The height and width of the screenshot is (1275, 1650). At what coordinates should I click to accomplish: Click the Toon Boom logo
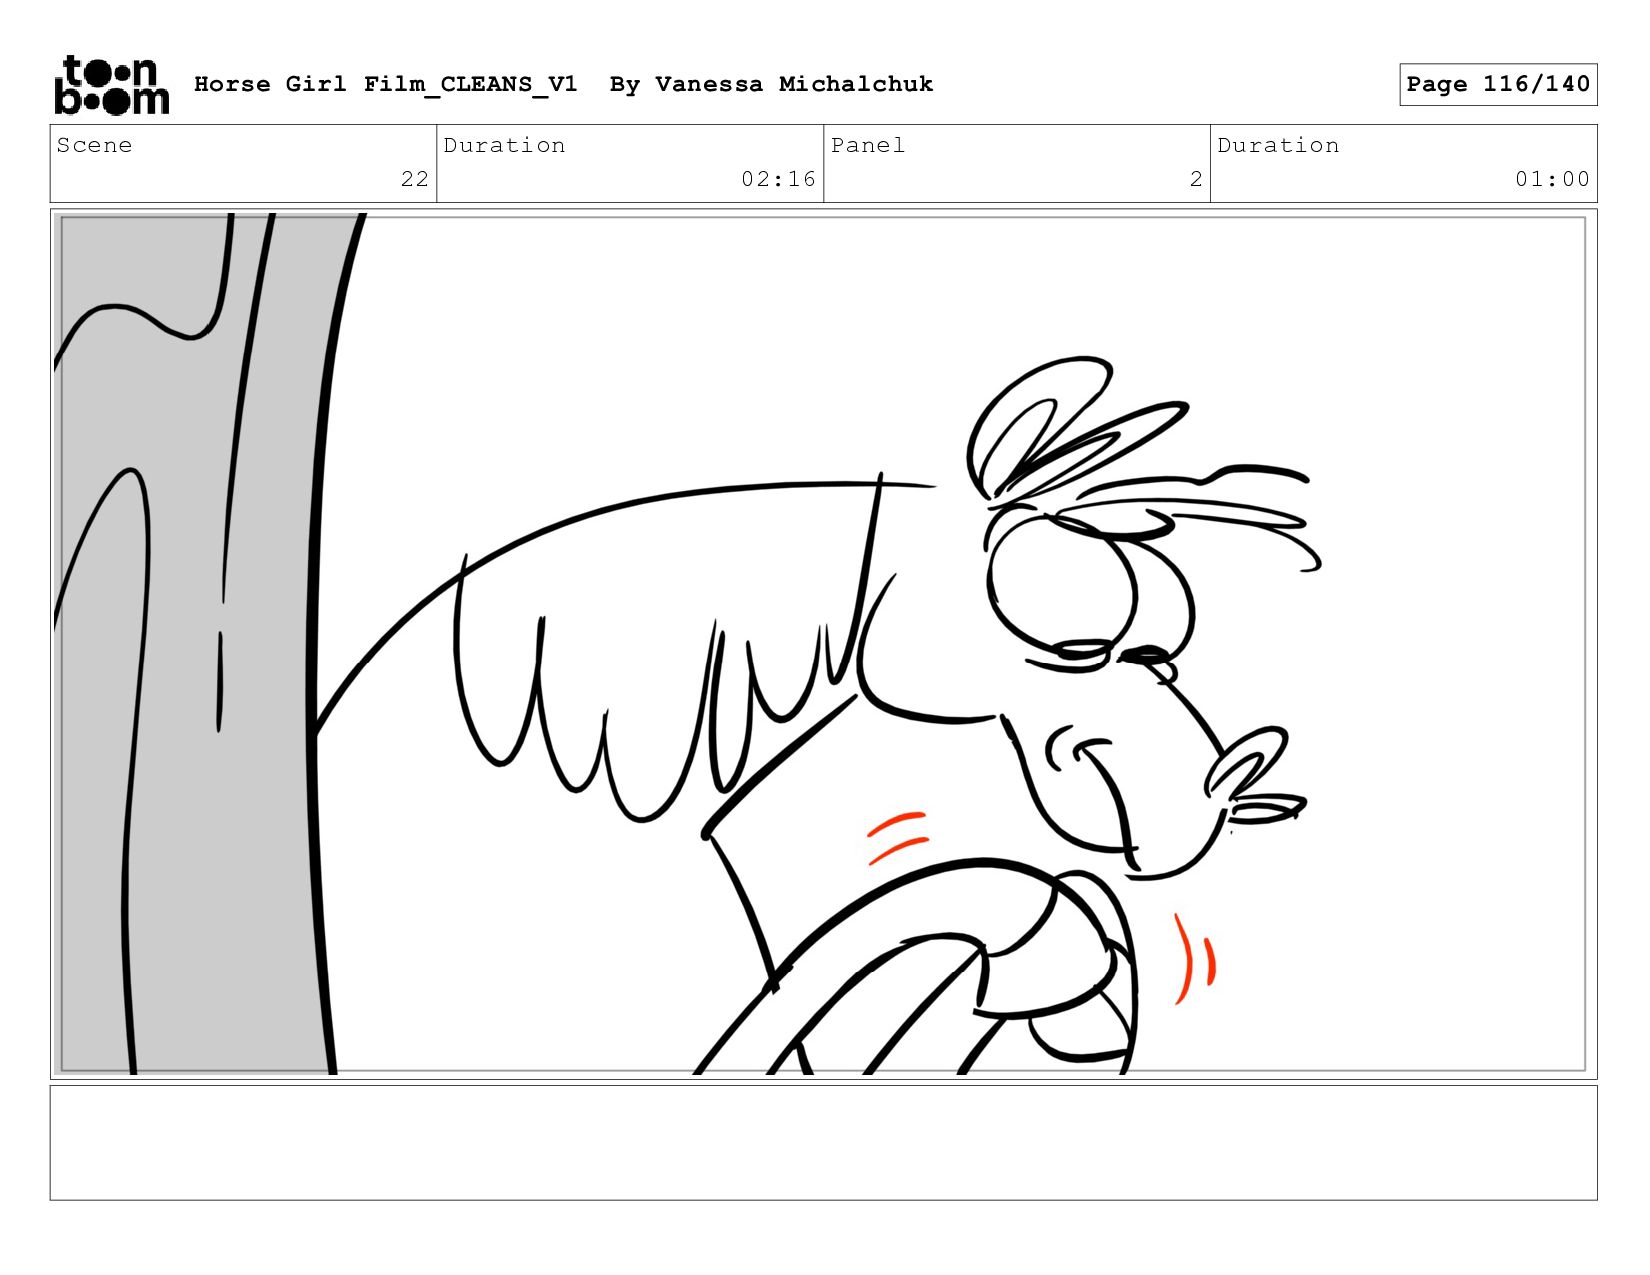[111, 85]
